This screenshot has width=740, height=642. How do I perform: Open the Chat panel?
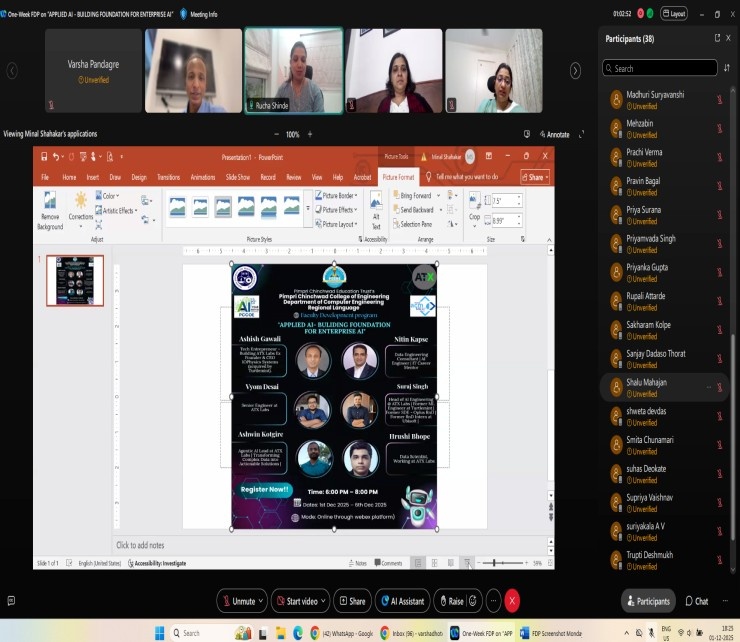tap(695, 601)
